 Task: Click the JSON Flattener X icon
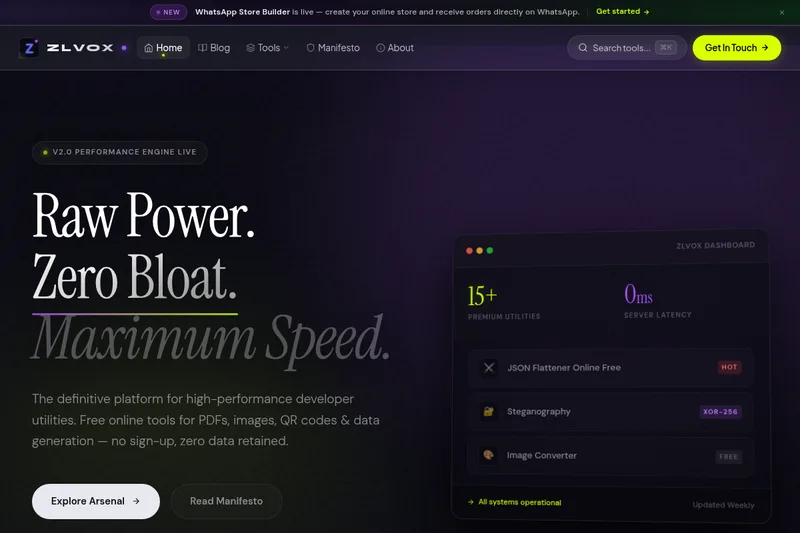click(489, 368)
